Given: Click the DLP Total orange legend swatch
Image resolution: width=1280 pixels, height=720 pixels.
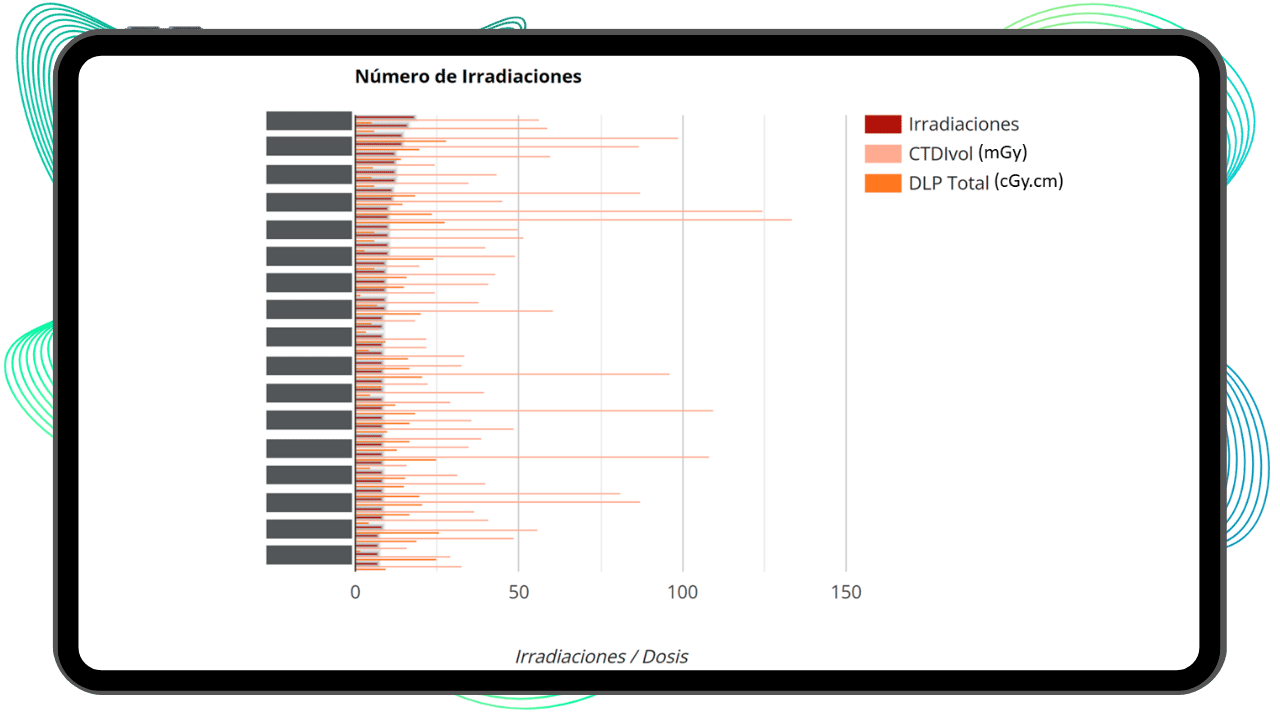Looking at the screenshot, I should [882, 183].
